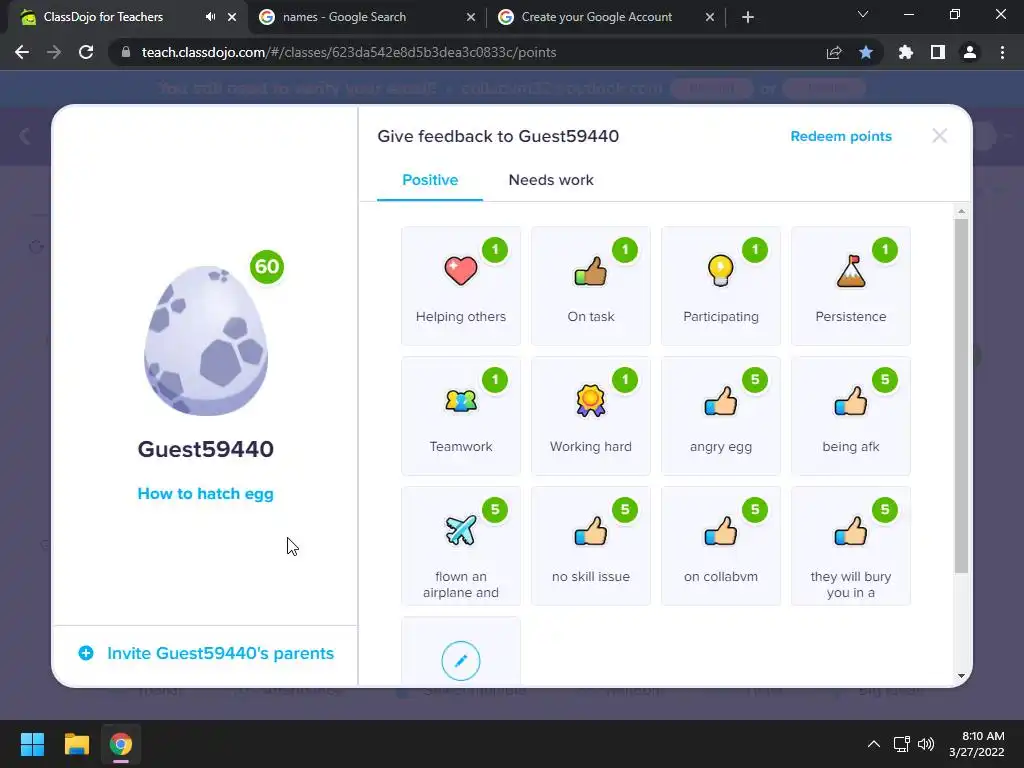This screenshot has height=768, width=1024.
Task: Close the ClassDojo for Teachers tab
Action: [232, 17]
